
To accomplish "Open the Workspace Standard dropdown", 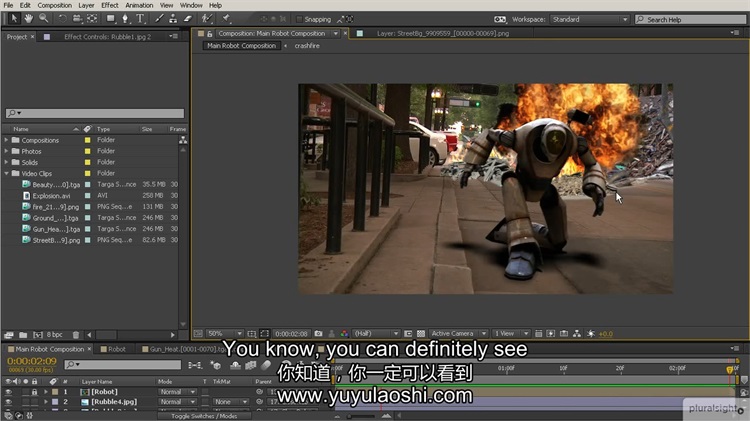I will [590, 19].
